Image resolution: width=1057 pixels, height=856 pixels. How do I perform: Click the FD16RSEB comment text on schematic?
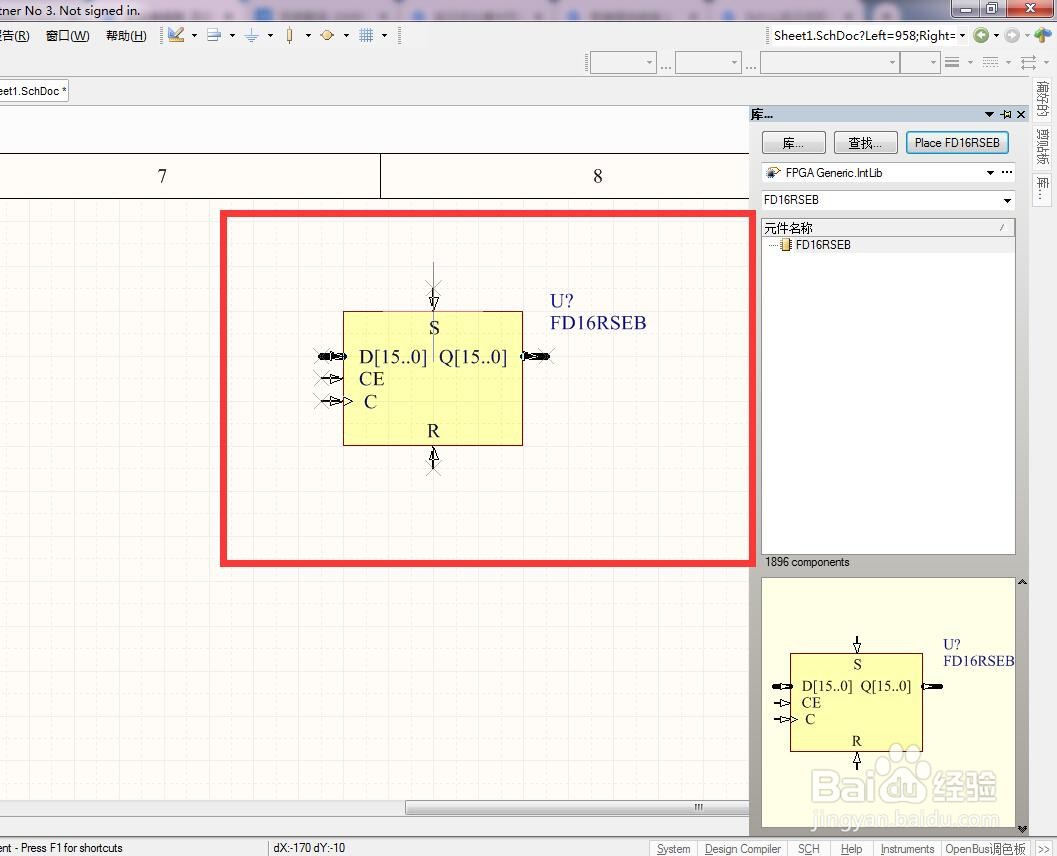point(598,323)
